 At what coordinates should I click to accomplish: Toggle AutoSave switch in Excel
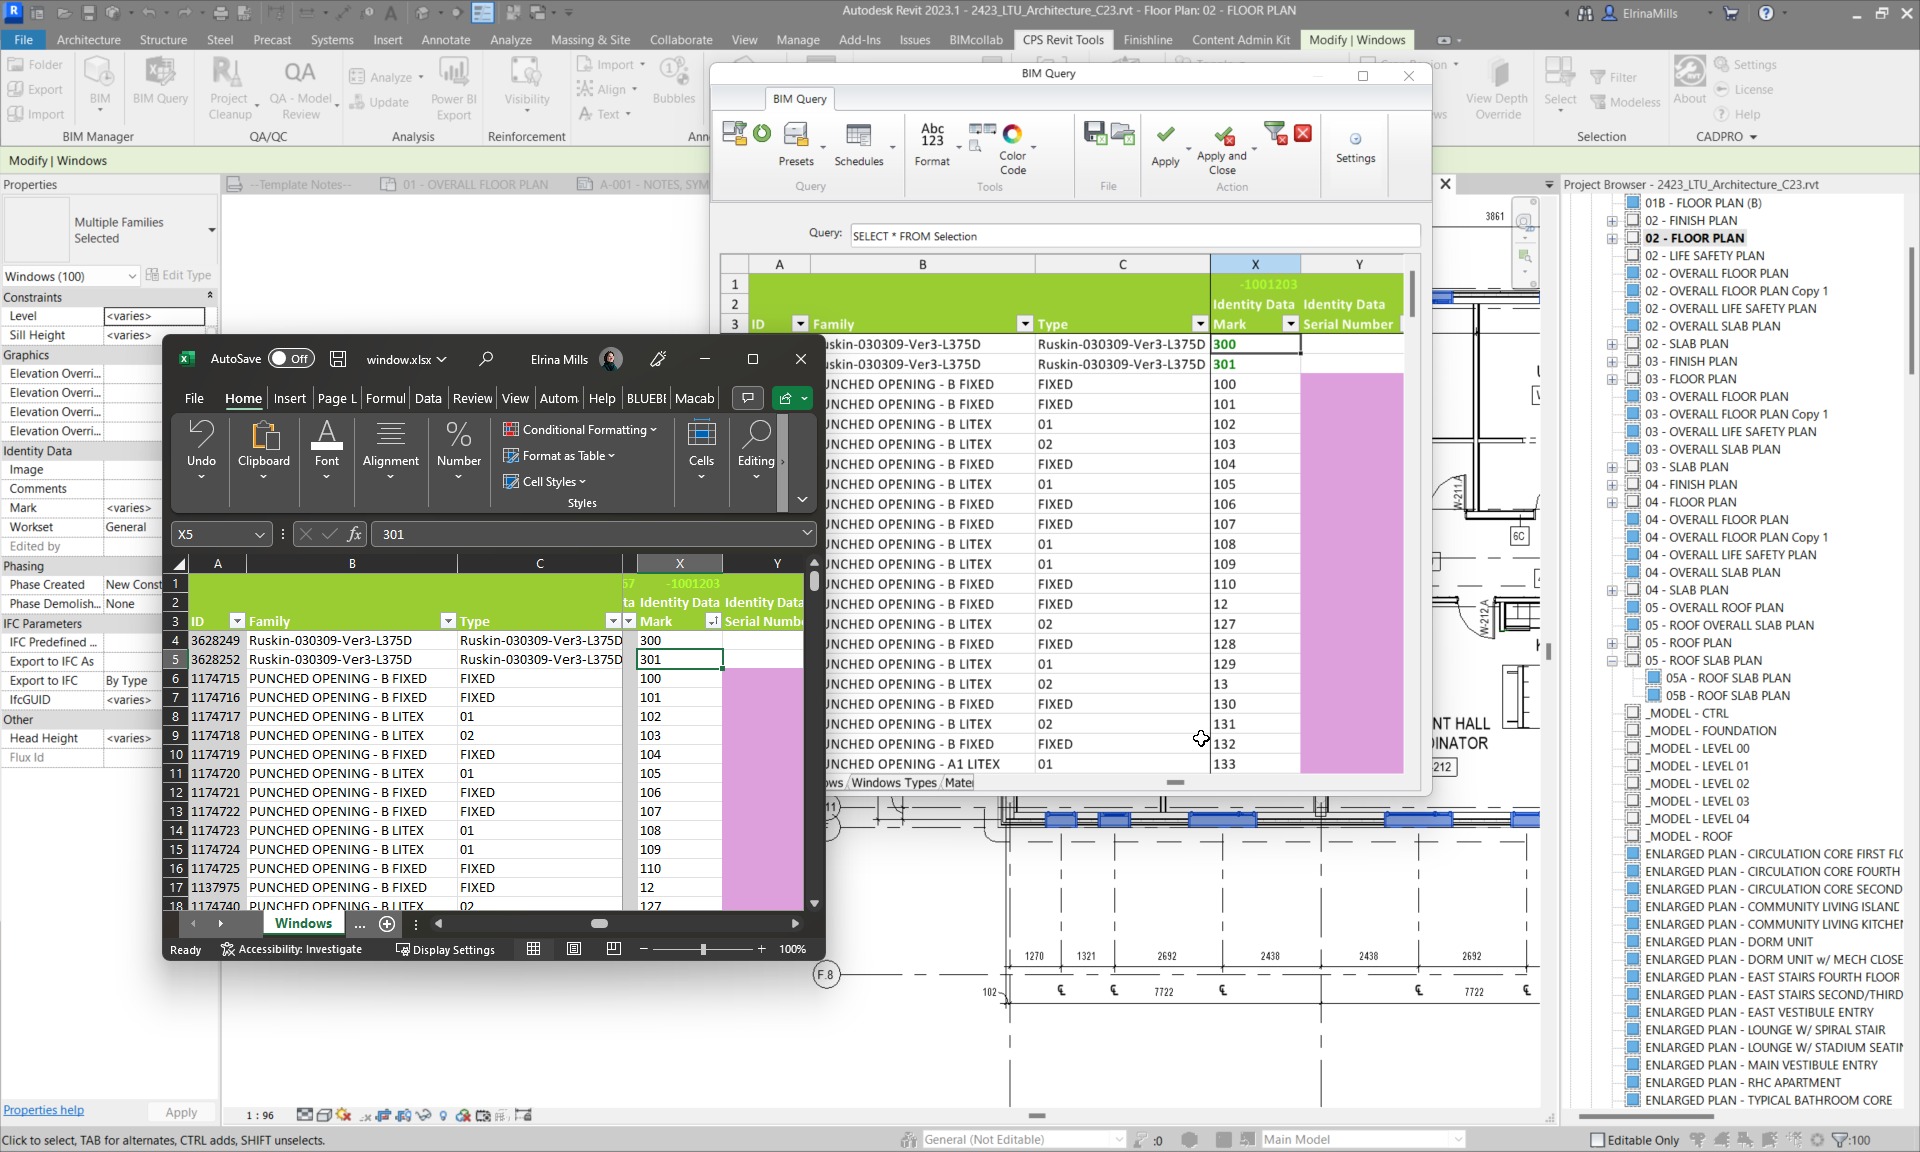[x=291, y=359]
